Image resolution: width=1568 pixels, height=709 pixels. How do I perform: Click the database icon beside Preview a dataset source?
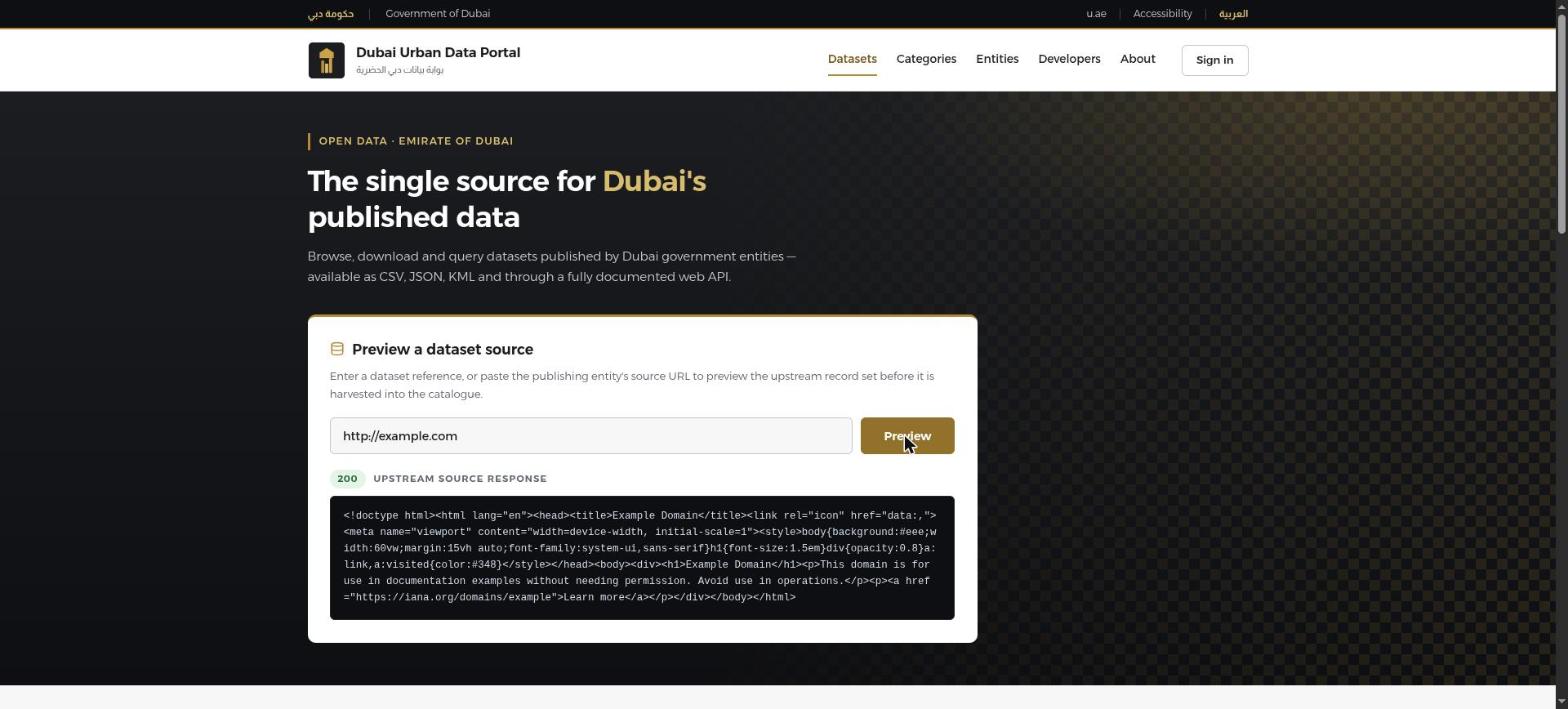[337, 349]
